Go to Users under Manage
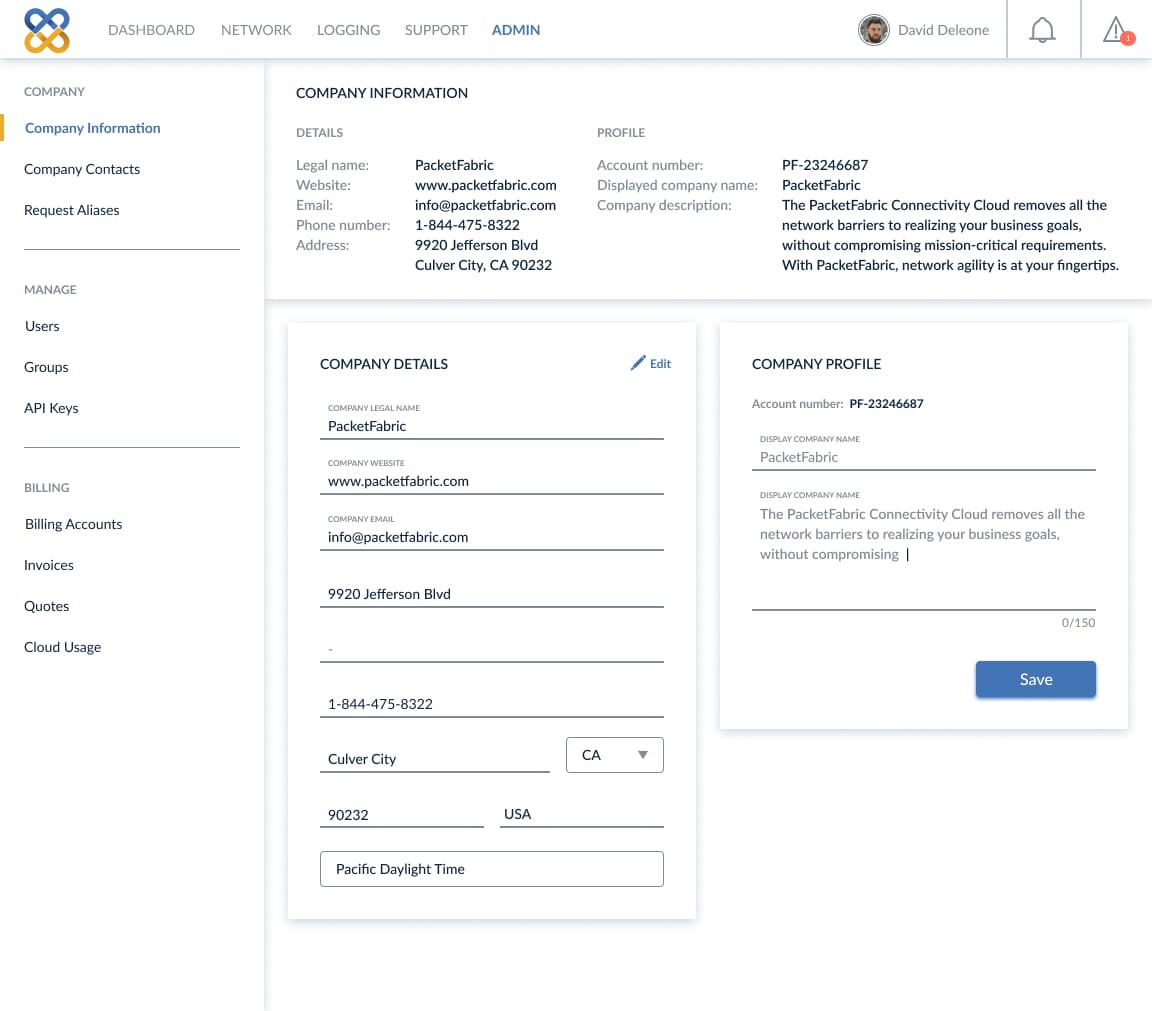This screenshot has height=1011, width=1152. (42, 326)
